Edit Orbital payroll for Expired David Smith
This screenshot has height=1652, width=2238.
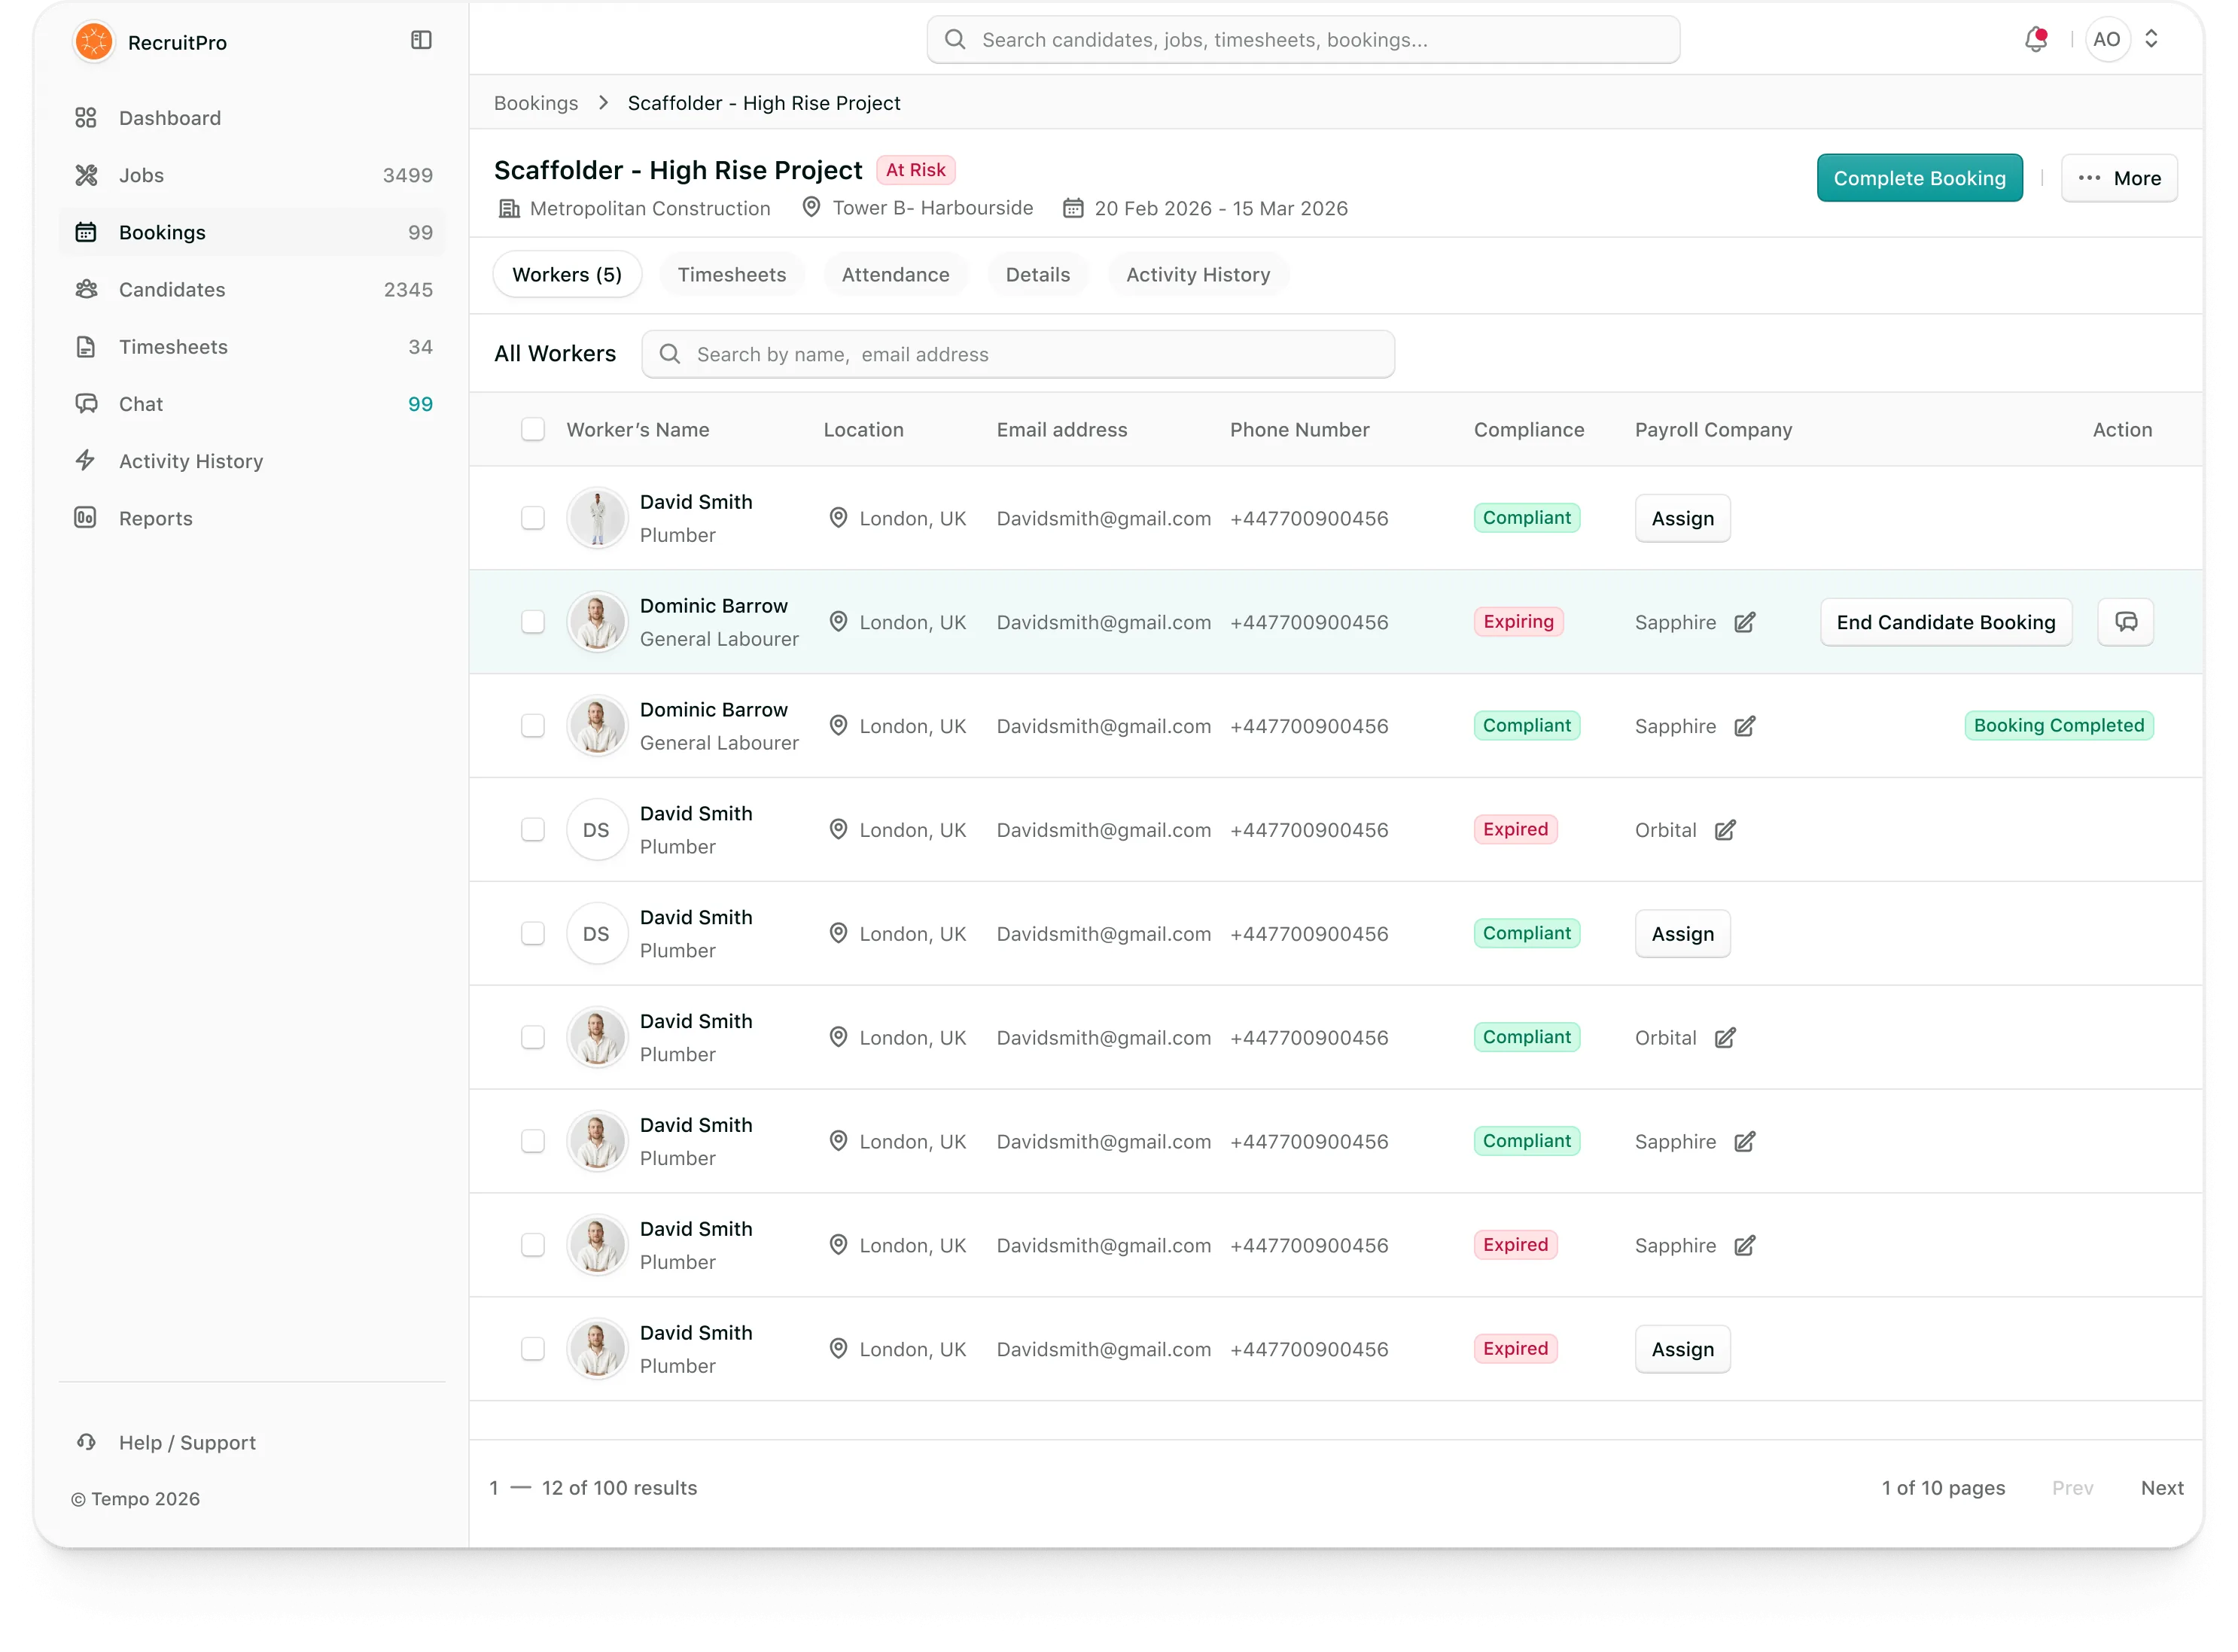tap(1725, 830)
